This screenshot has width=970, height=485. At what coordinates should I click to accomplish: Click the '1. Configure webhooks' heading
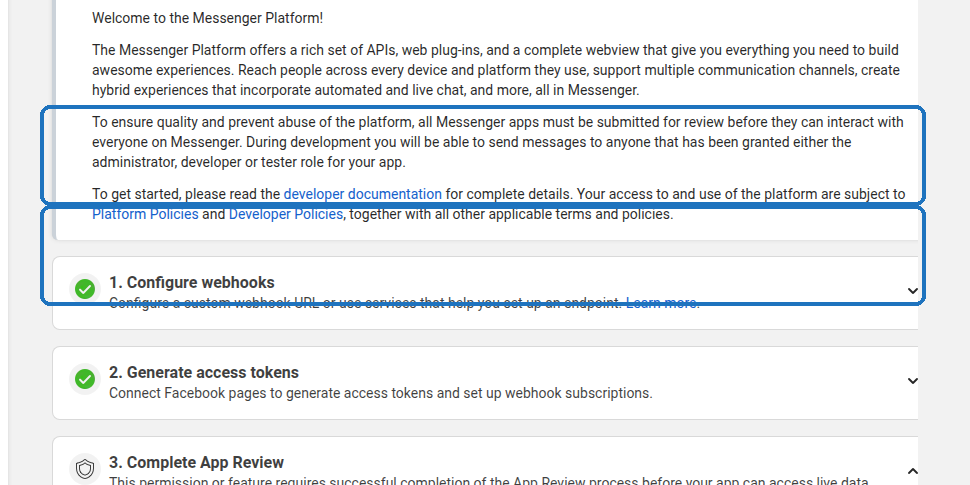click(x=192, y=283)
